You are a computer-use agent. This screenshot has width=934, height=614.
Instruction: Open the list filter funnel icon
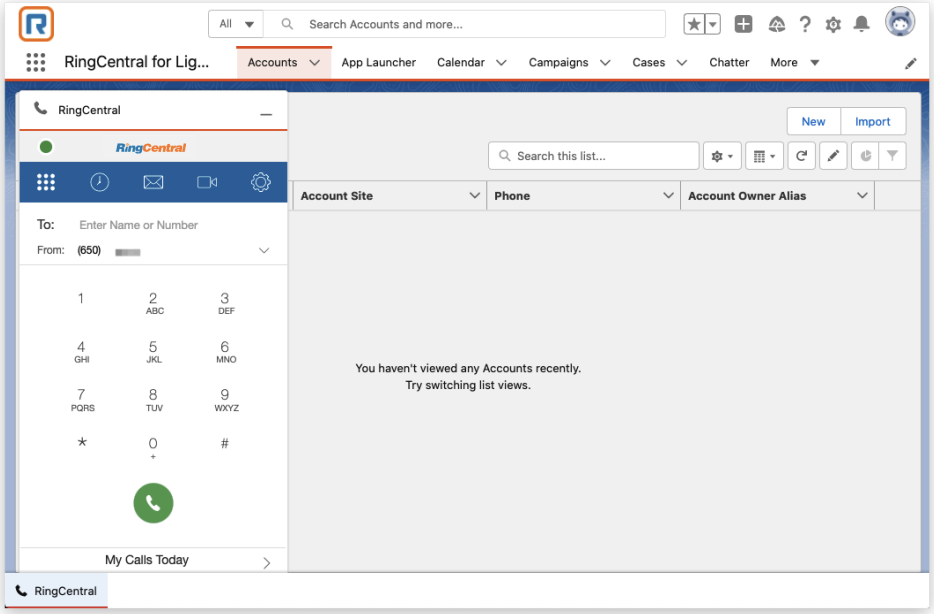[x=892, y=156]
